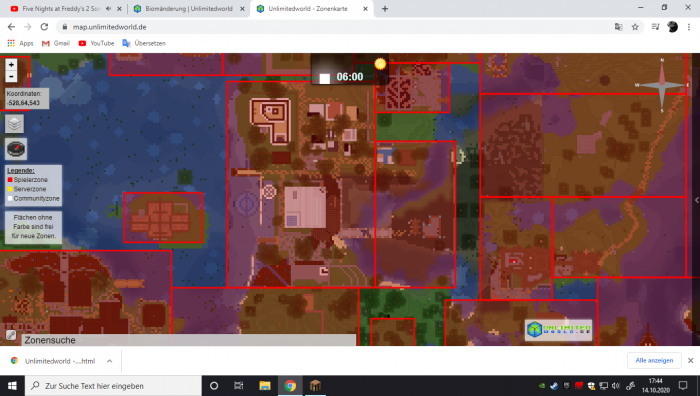Image resolution: width=700 pixels, height=396 pixels.
Task: Close the Zonenkarte tab
Action: coord(365,8)
